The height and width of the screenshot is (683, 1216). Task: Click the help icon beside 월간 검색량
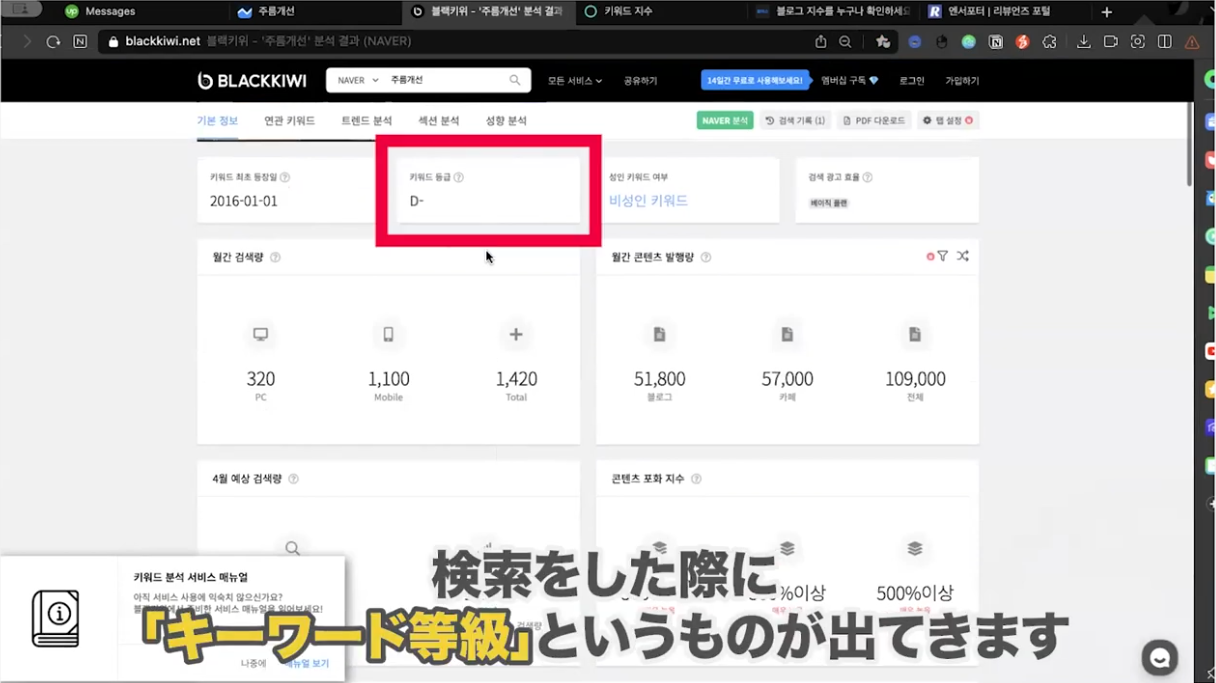click(x=275, y=257)
